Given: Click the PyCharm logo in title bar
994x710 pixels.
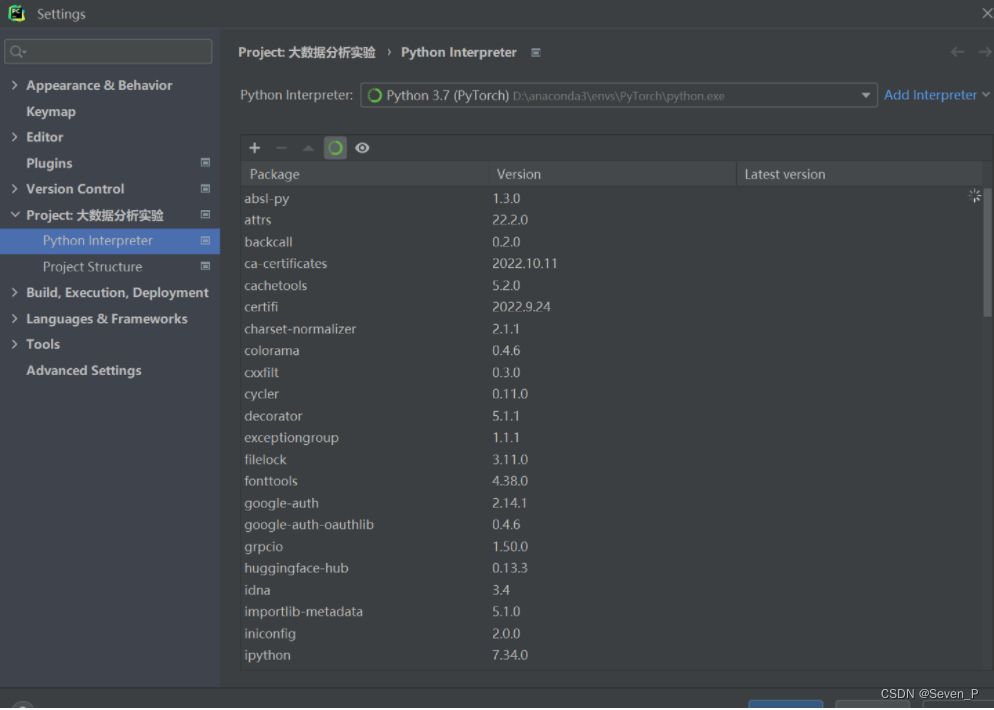Looking at the screenshot, I should [16, 13].
